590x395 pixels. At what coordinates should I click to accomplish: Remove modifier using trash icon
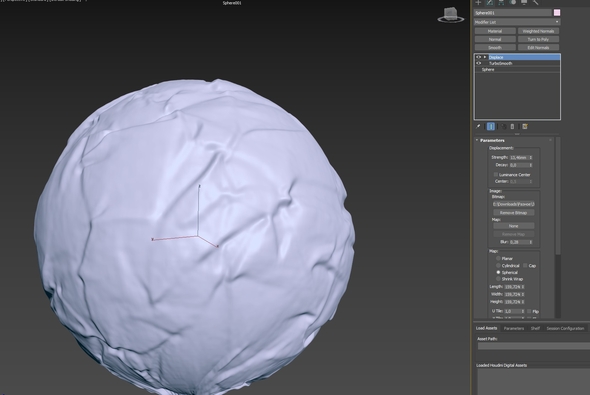(512, 127)
